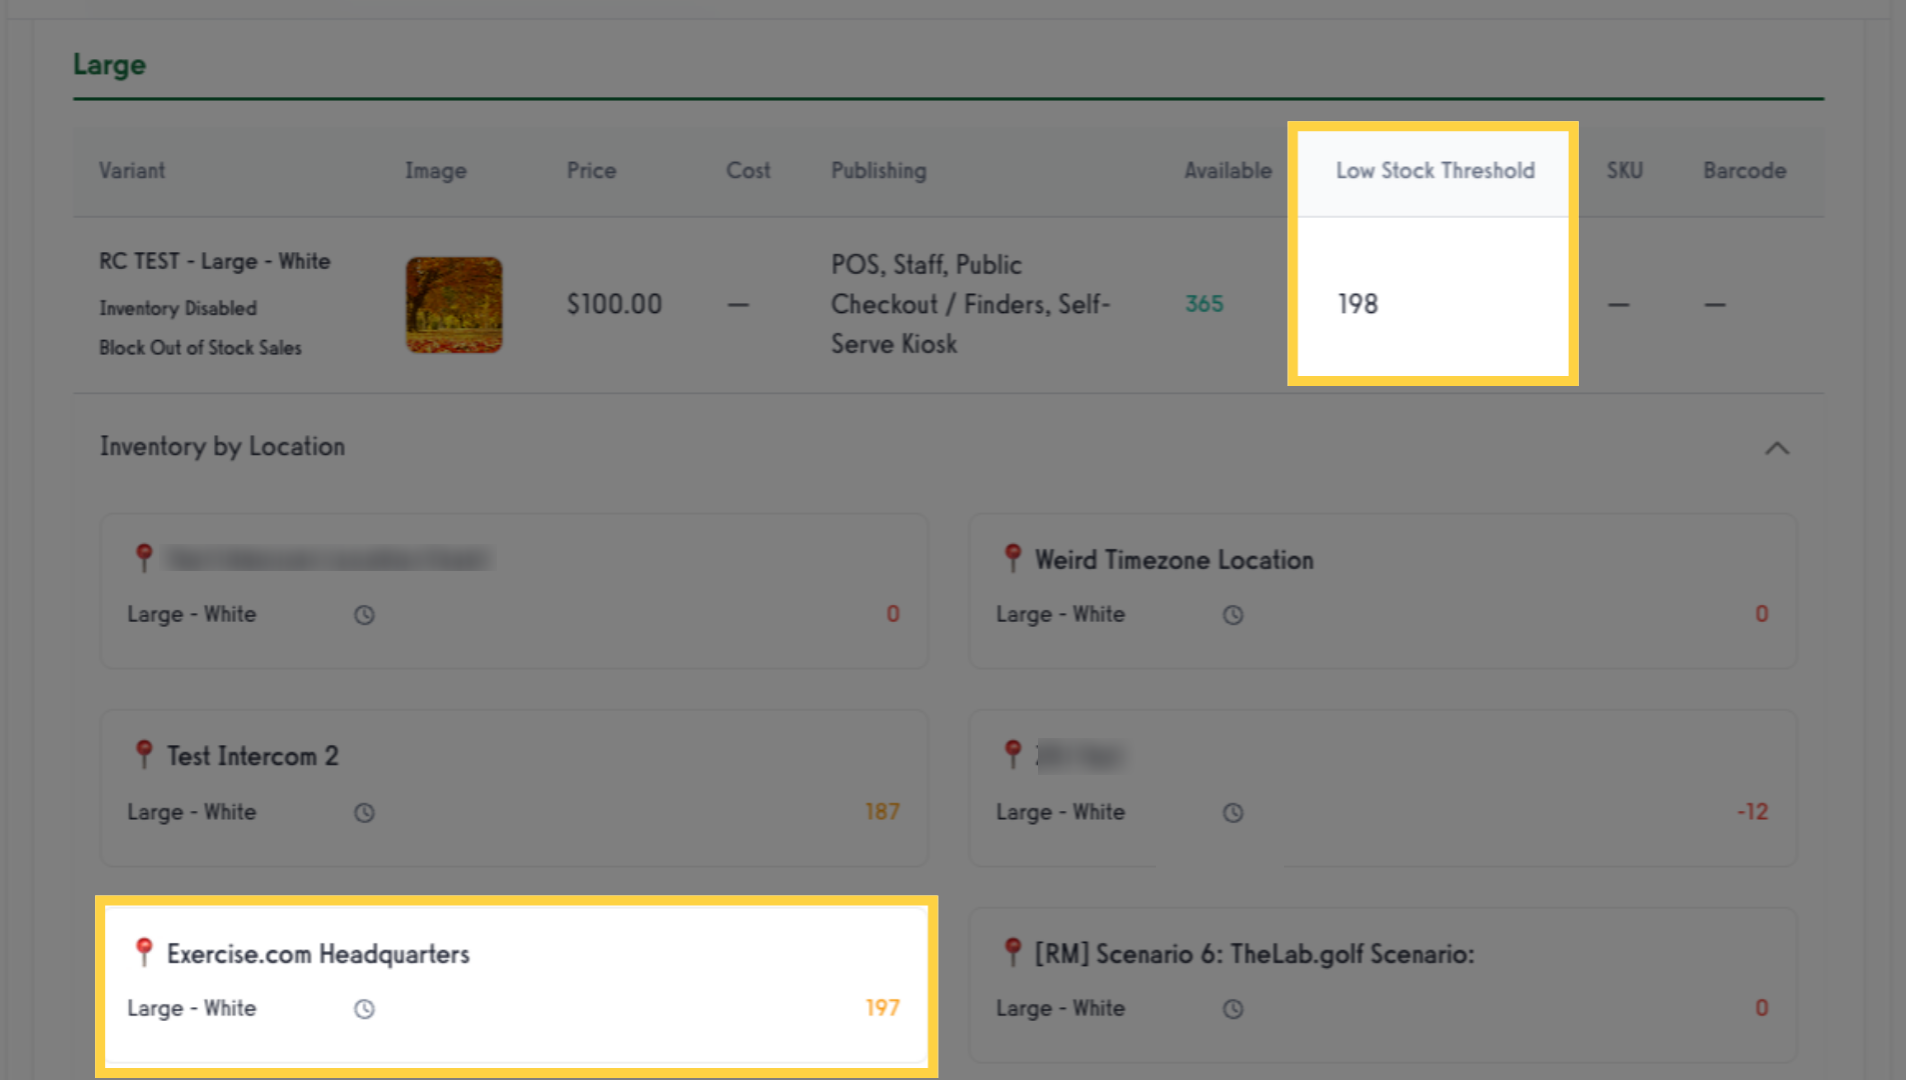Click history clock icon in the first blurred location card
This screenshot has width=1906, height=1080.
pos(364,615)
